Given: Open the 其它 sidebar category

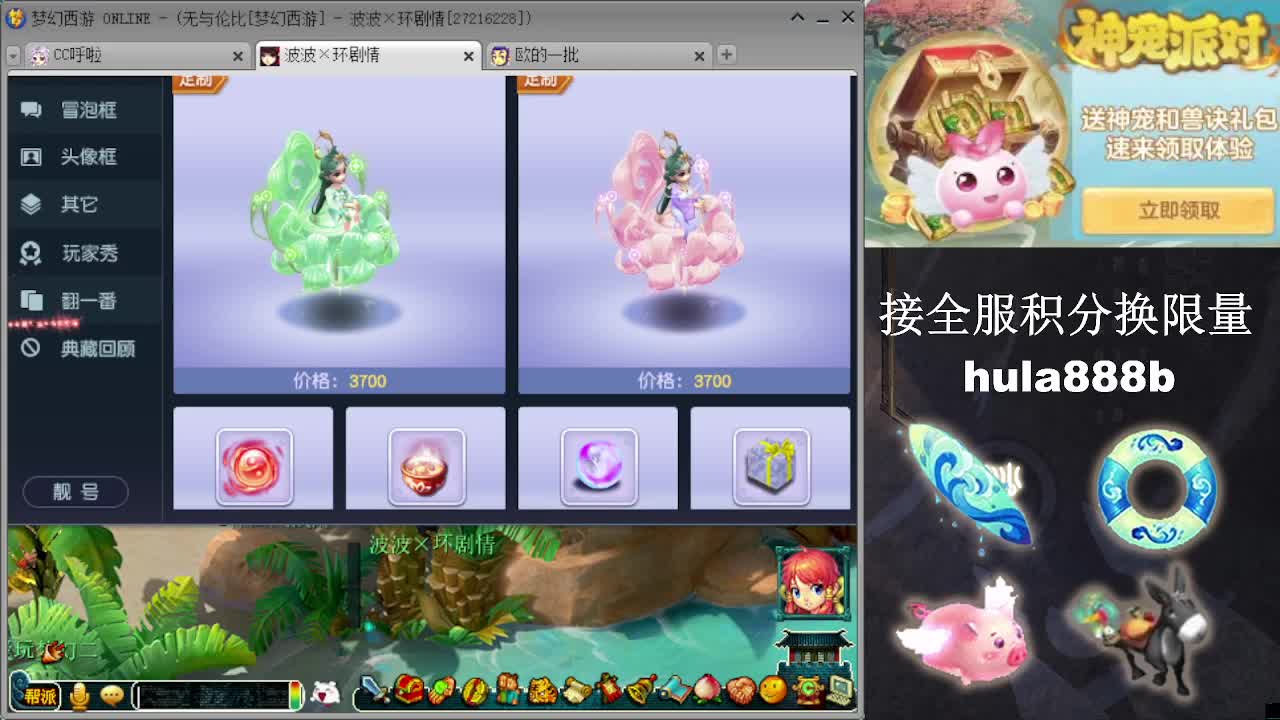Looking at the screenshot, I should tap(85, 204).
